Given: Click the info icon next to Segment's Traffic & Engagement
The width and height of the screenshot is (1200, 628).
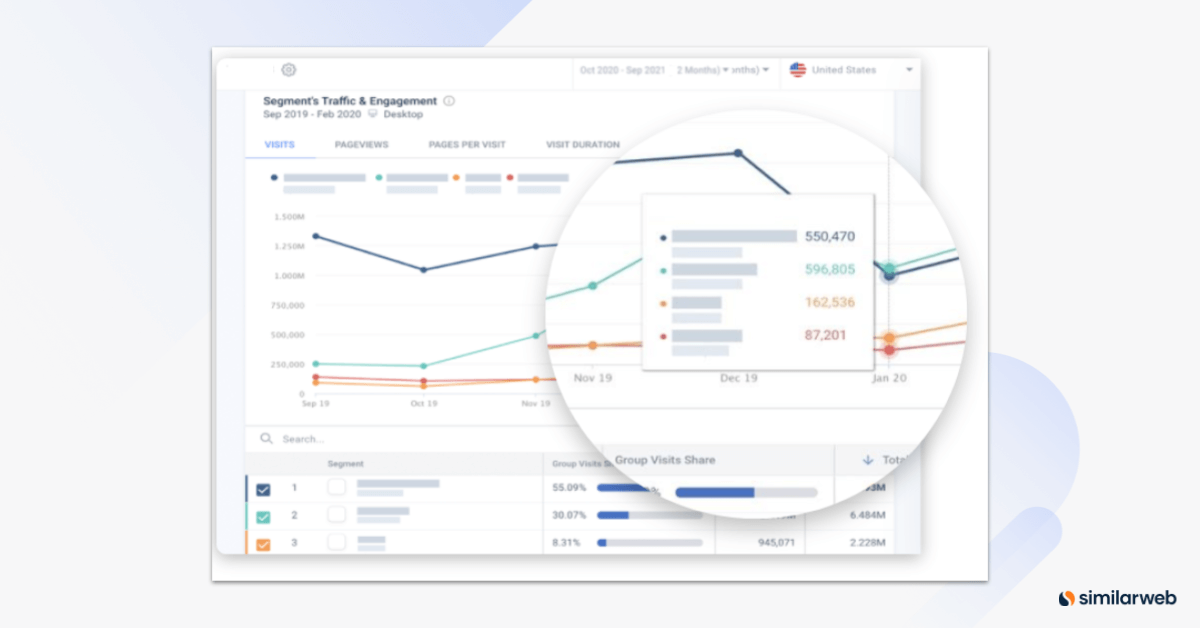Looking at the screenshot, I should (x=448, y=101).
